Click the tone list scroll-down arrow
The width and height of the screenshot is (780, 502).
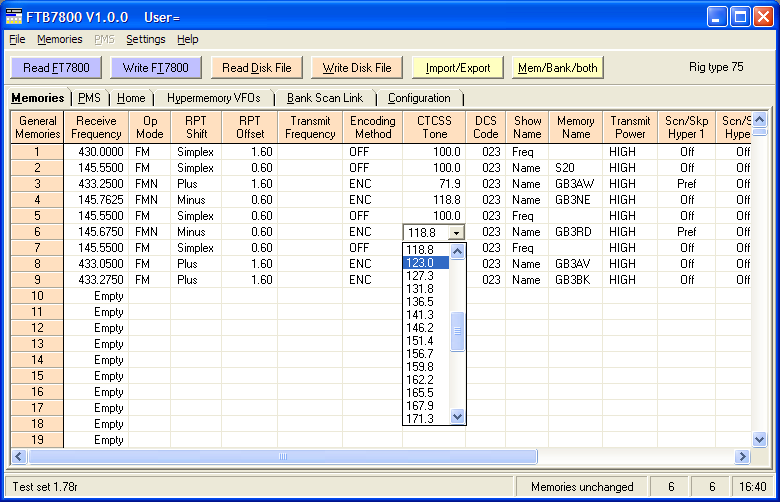pos(457,416)
